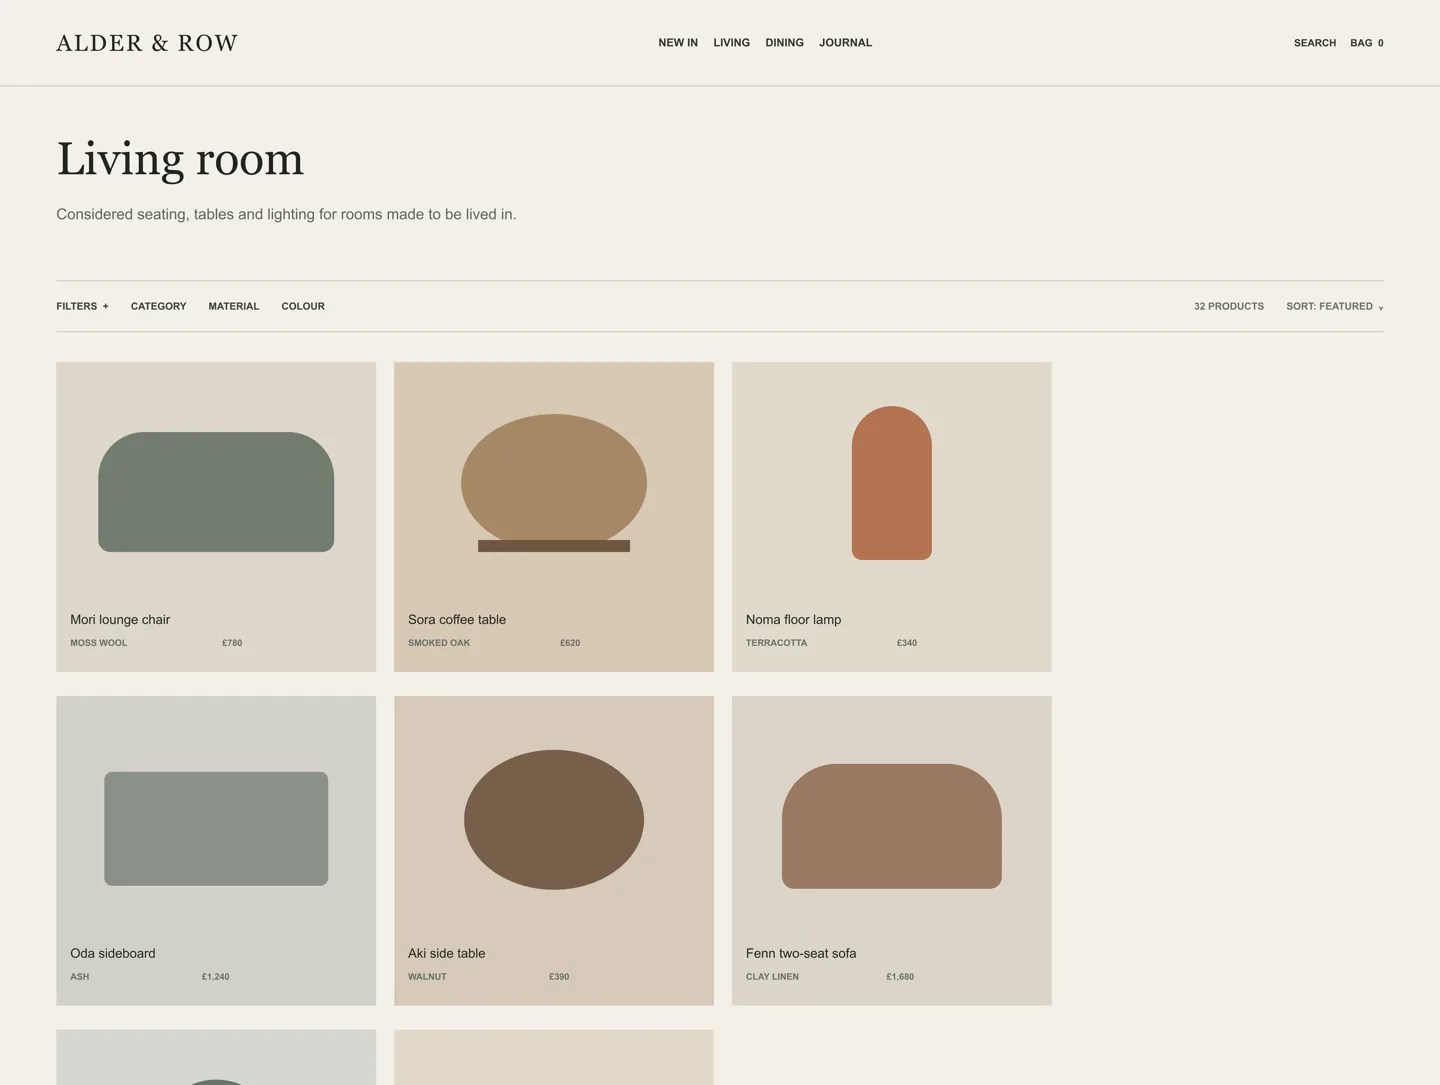Click the Smoked Oak material label
The width and height of the screenshot is (1440, 1085).
(439, 643)
